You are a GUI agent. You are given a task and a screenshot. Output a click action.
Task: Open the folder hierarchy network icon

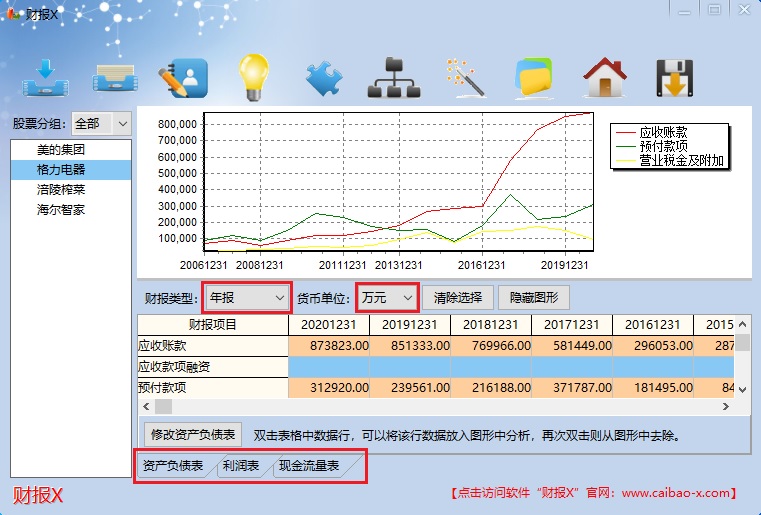[x=394, y=78]
